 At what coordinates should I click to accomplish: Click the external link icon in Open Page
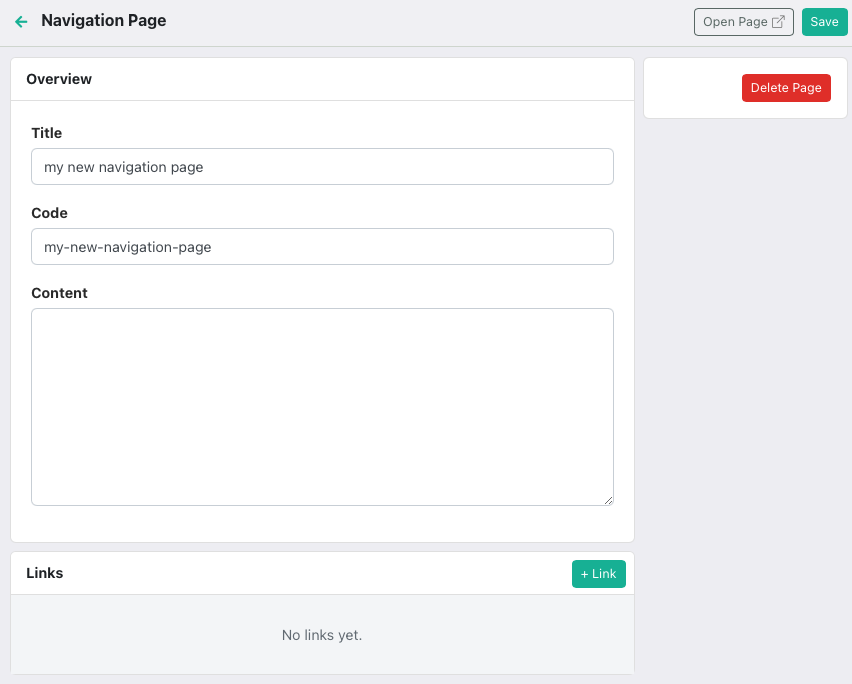tap(779, 22)
